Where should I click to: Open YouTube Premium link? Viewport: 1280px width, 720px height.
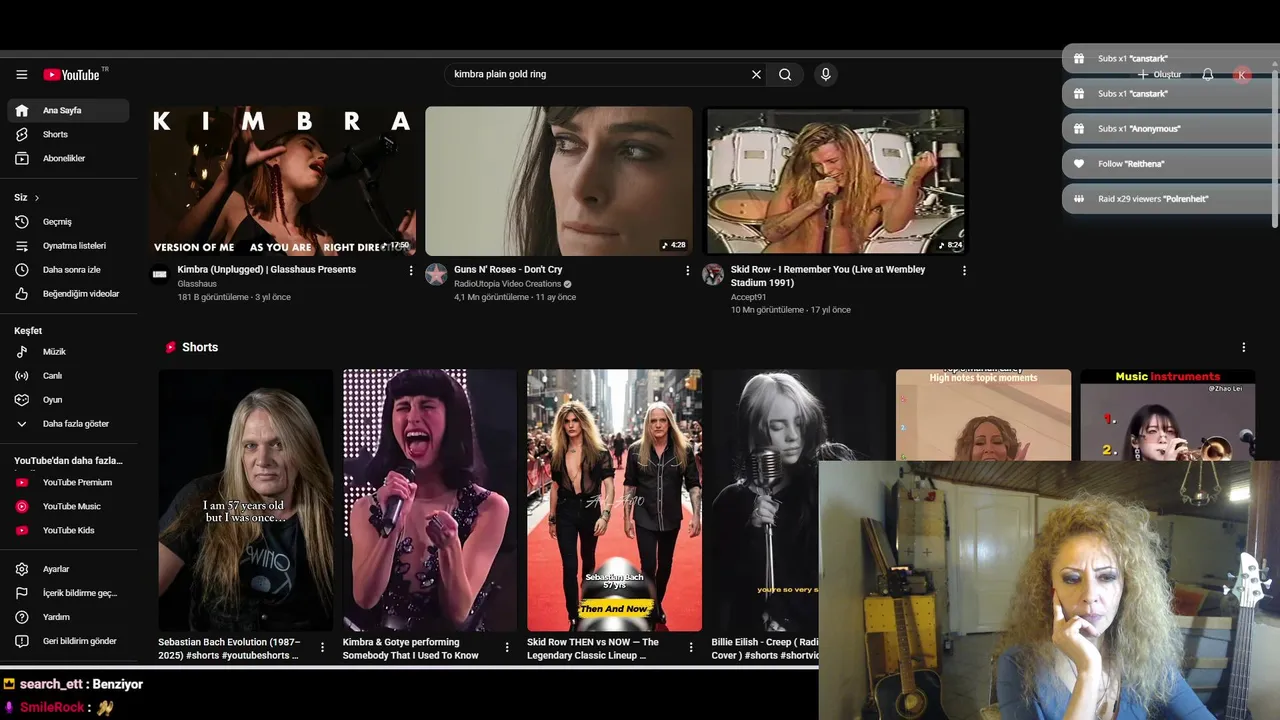tap(68, 482)
